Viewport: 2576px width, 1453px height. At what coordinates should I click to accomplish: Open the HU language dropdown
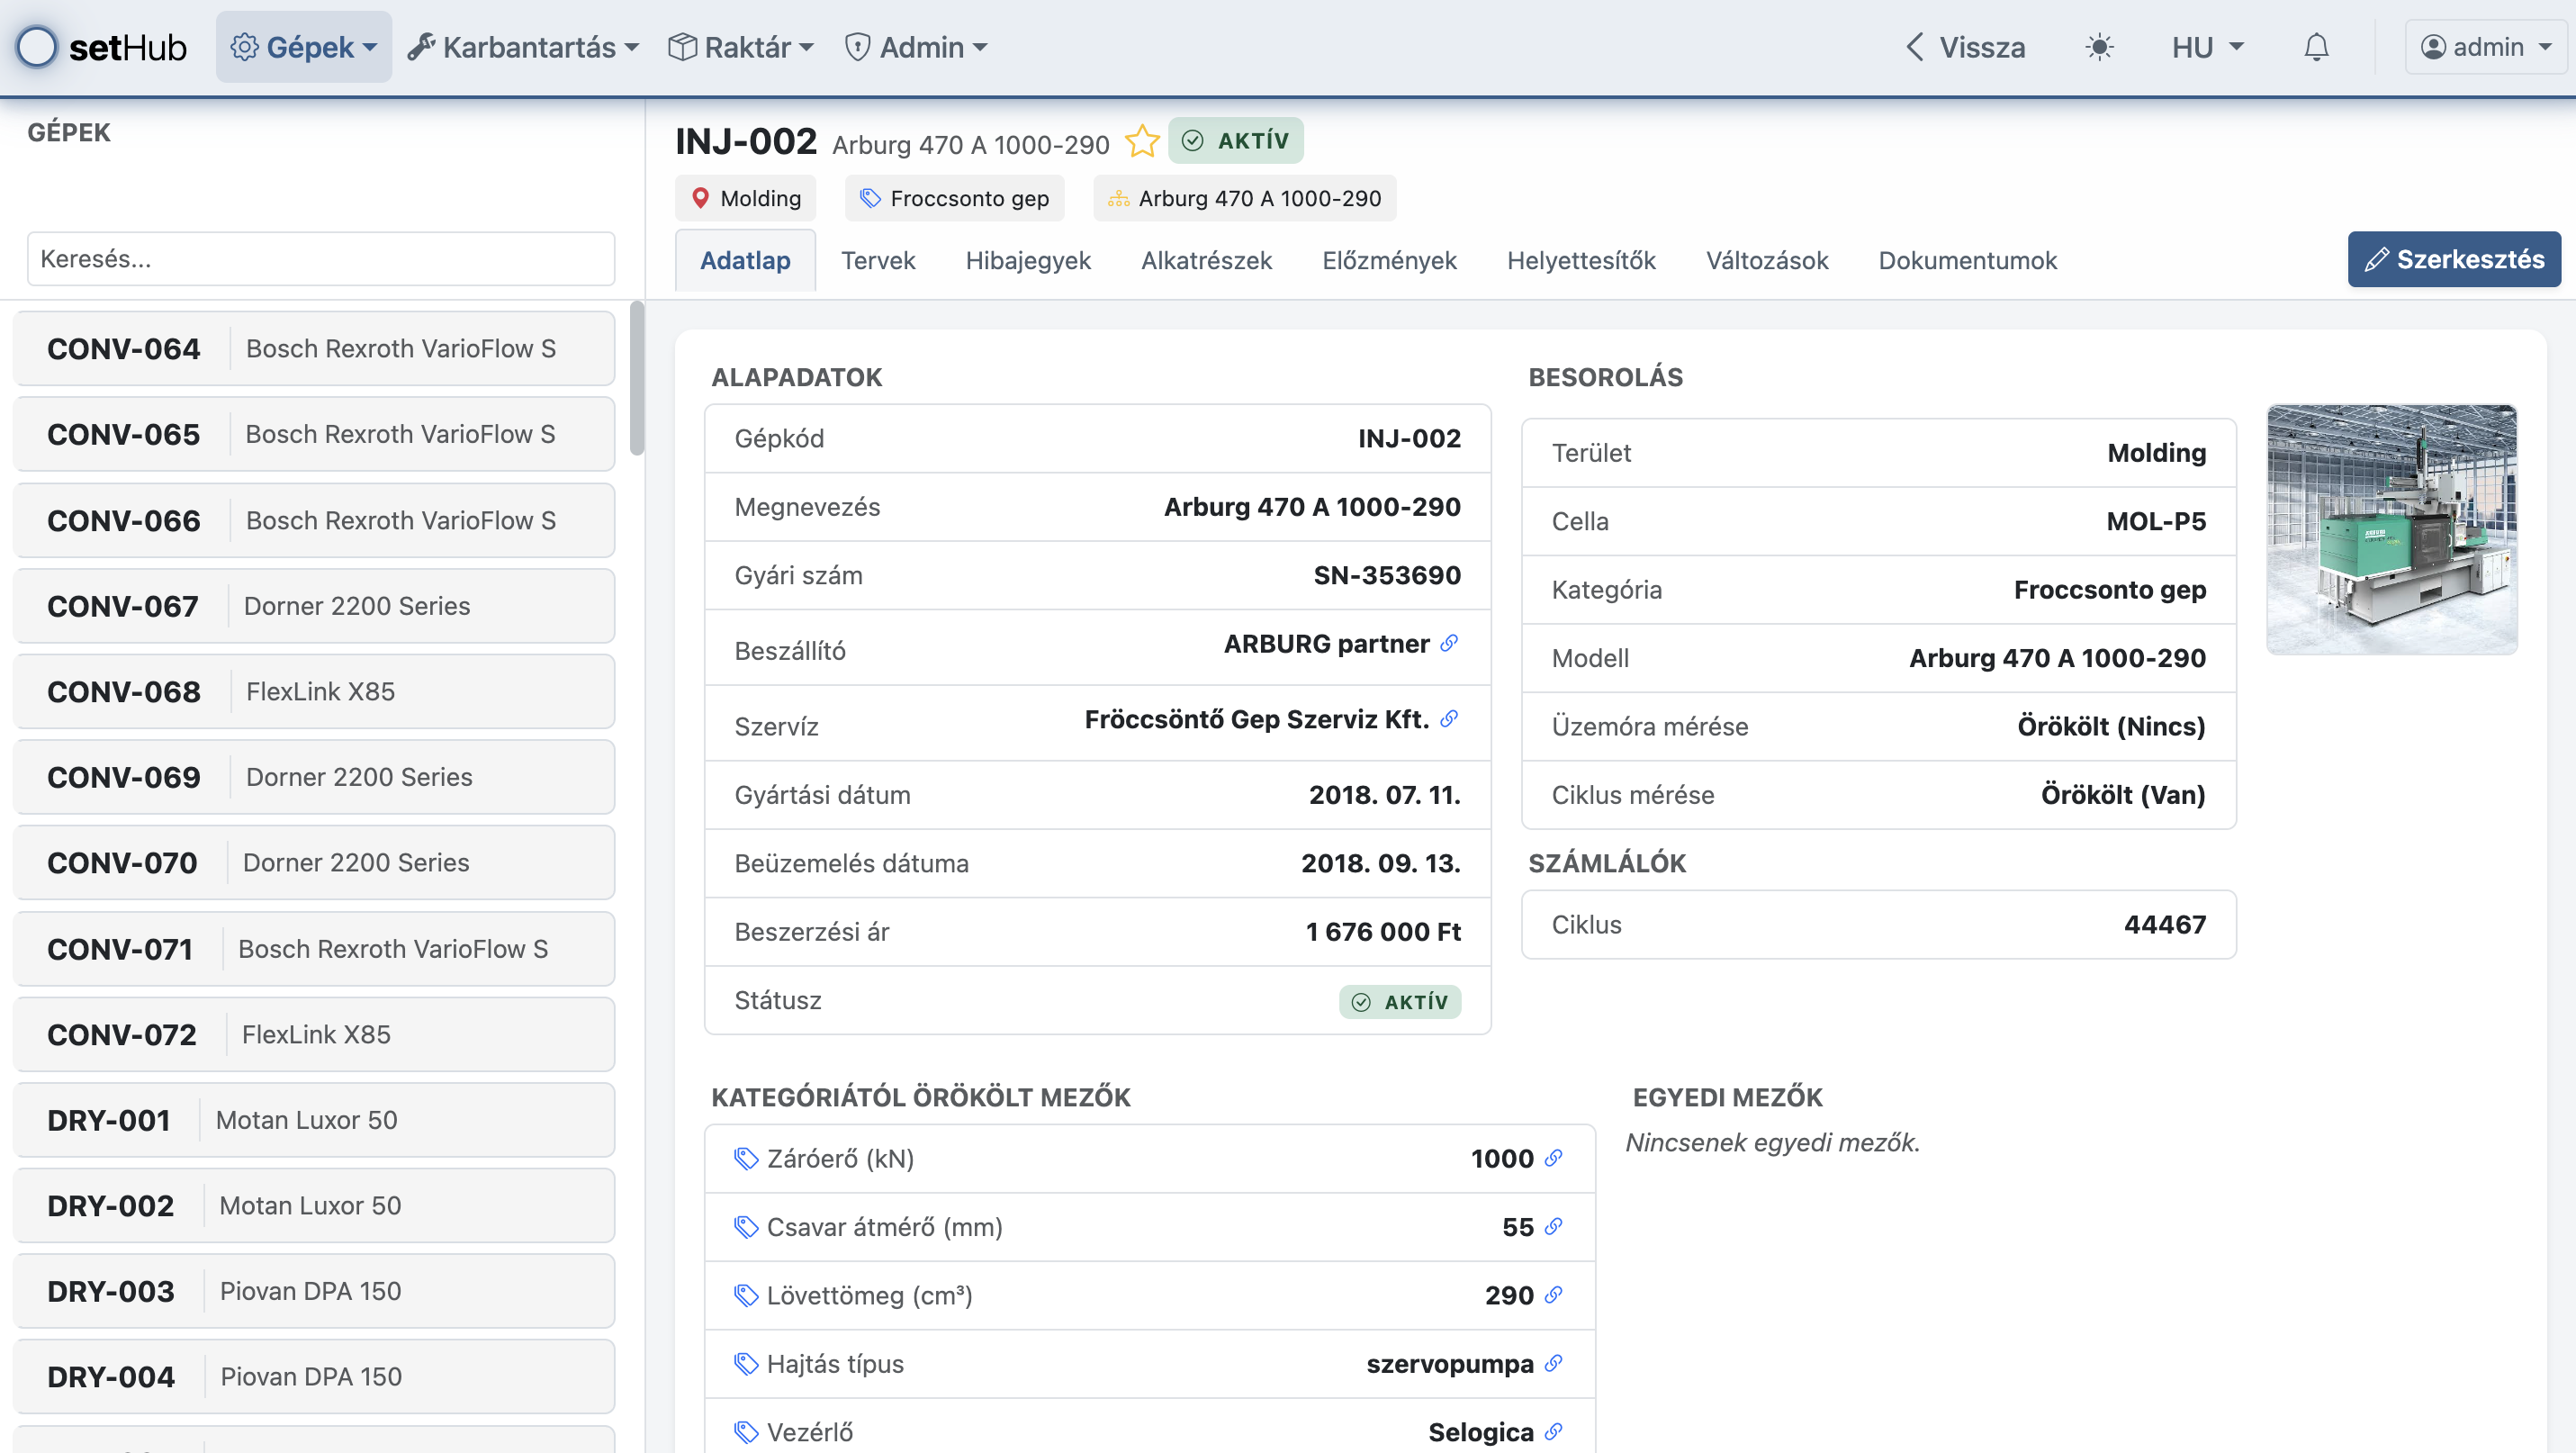[x=2207, y=47]
